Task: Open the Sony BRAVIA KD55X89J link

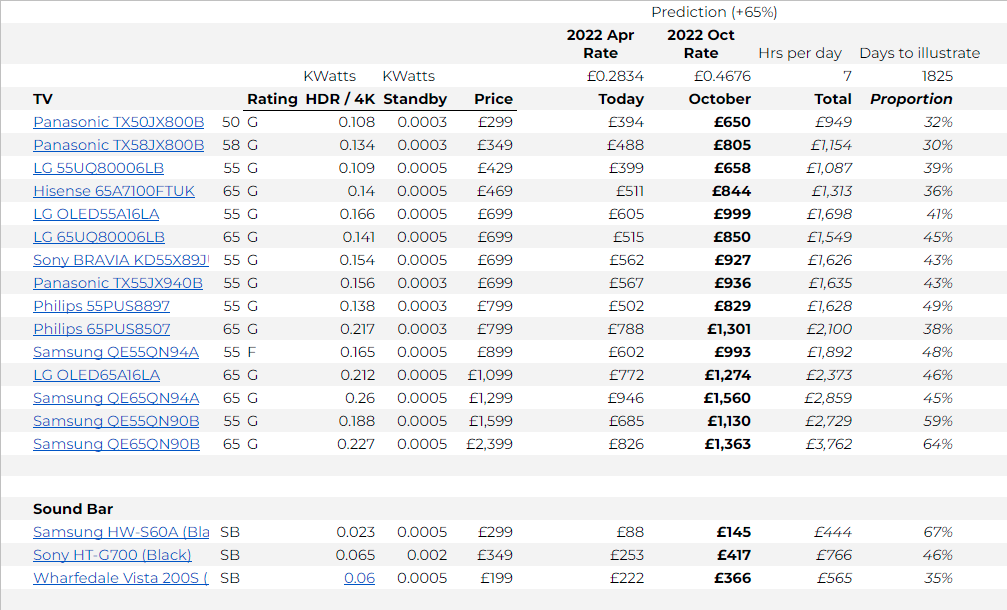Action: 120,260
